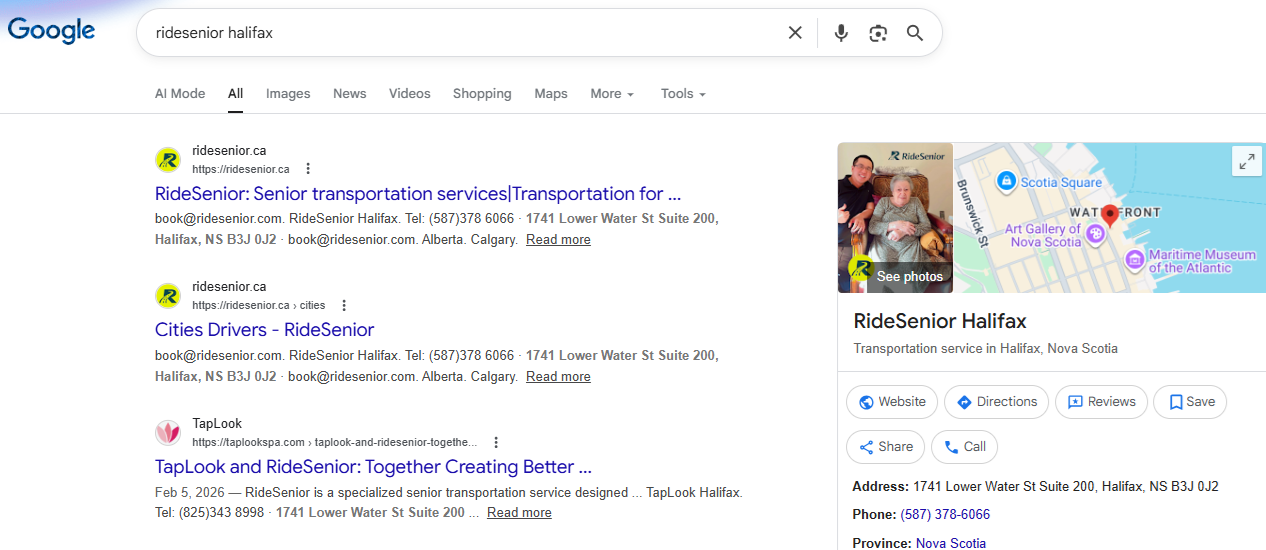Expand the More search filters dropdown
Viewport: 1266px width, 550px height.
[x=612, y=93]
